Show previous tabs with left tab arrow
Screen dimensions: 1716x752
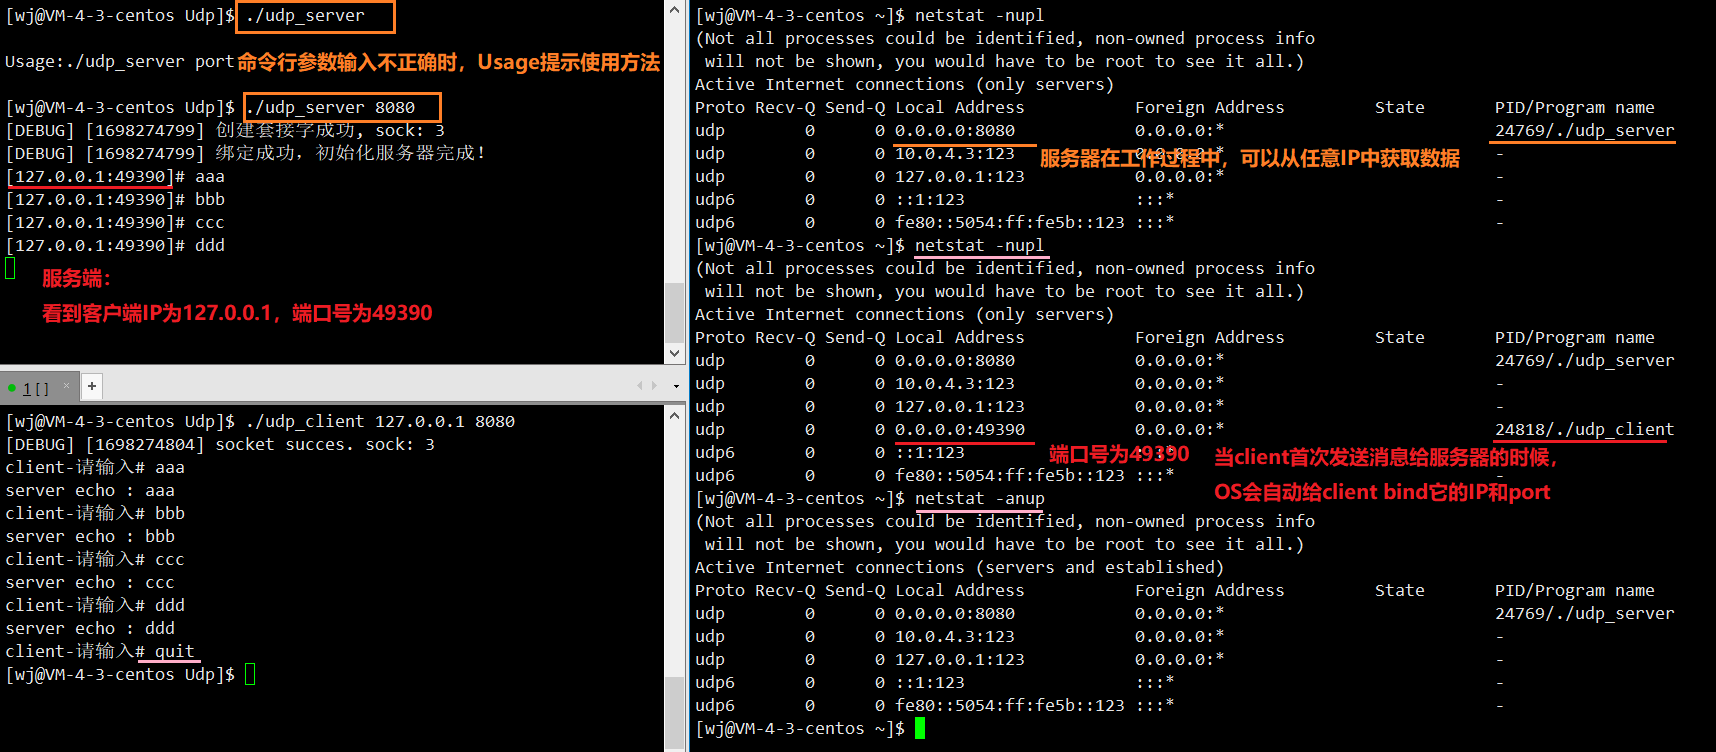pyautogui.click(x=640, y=386)
